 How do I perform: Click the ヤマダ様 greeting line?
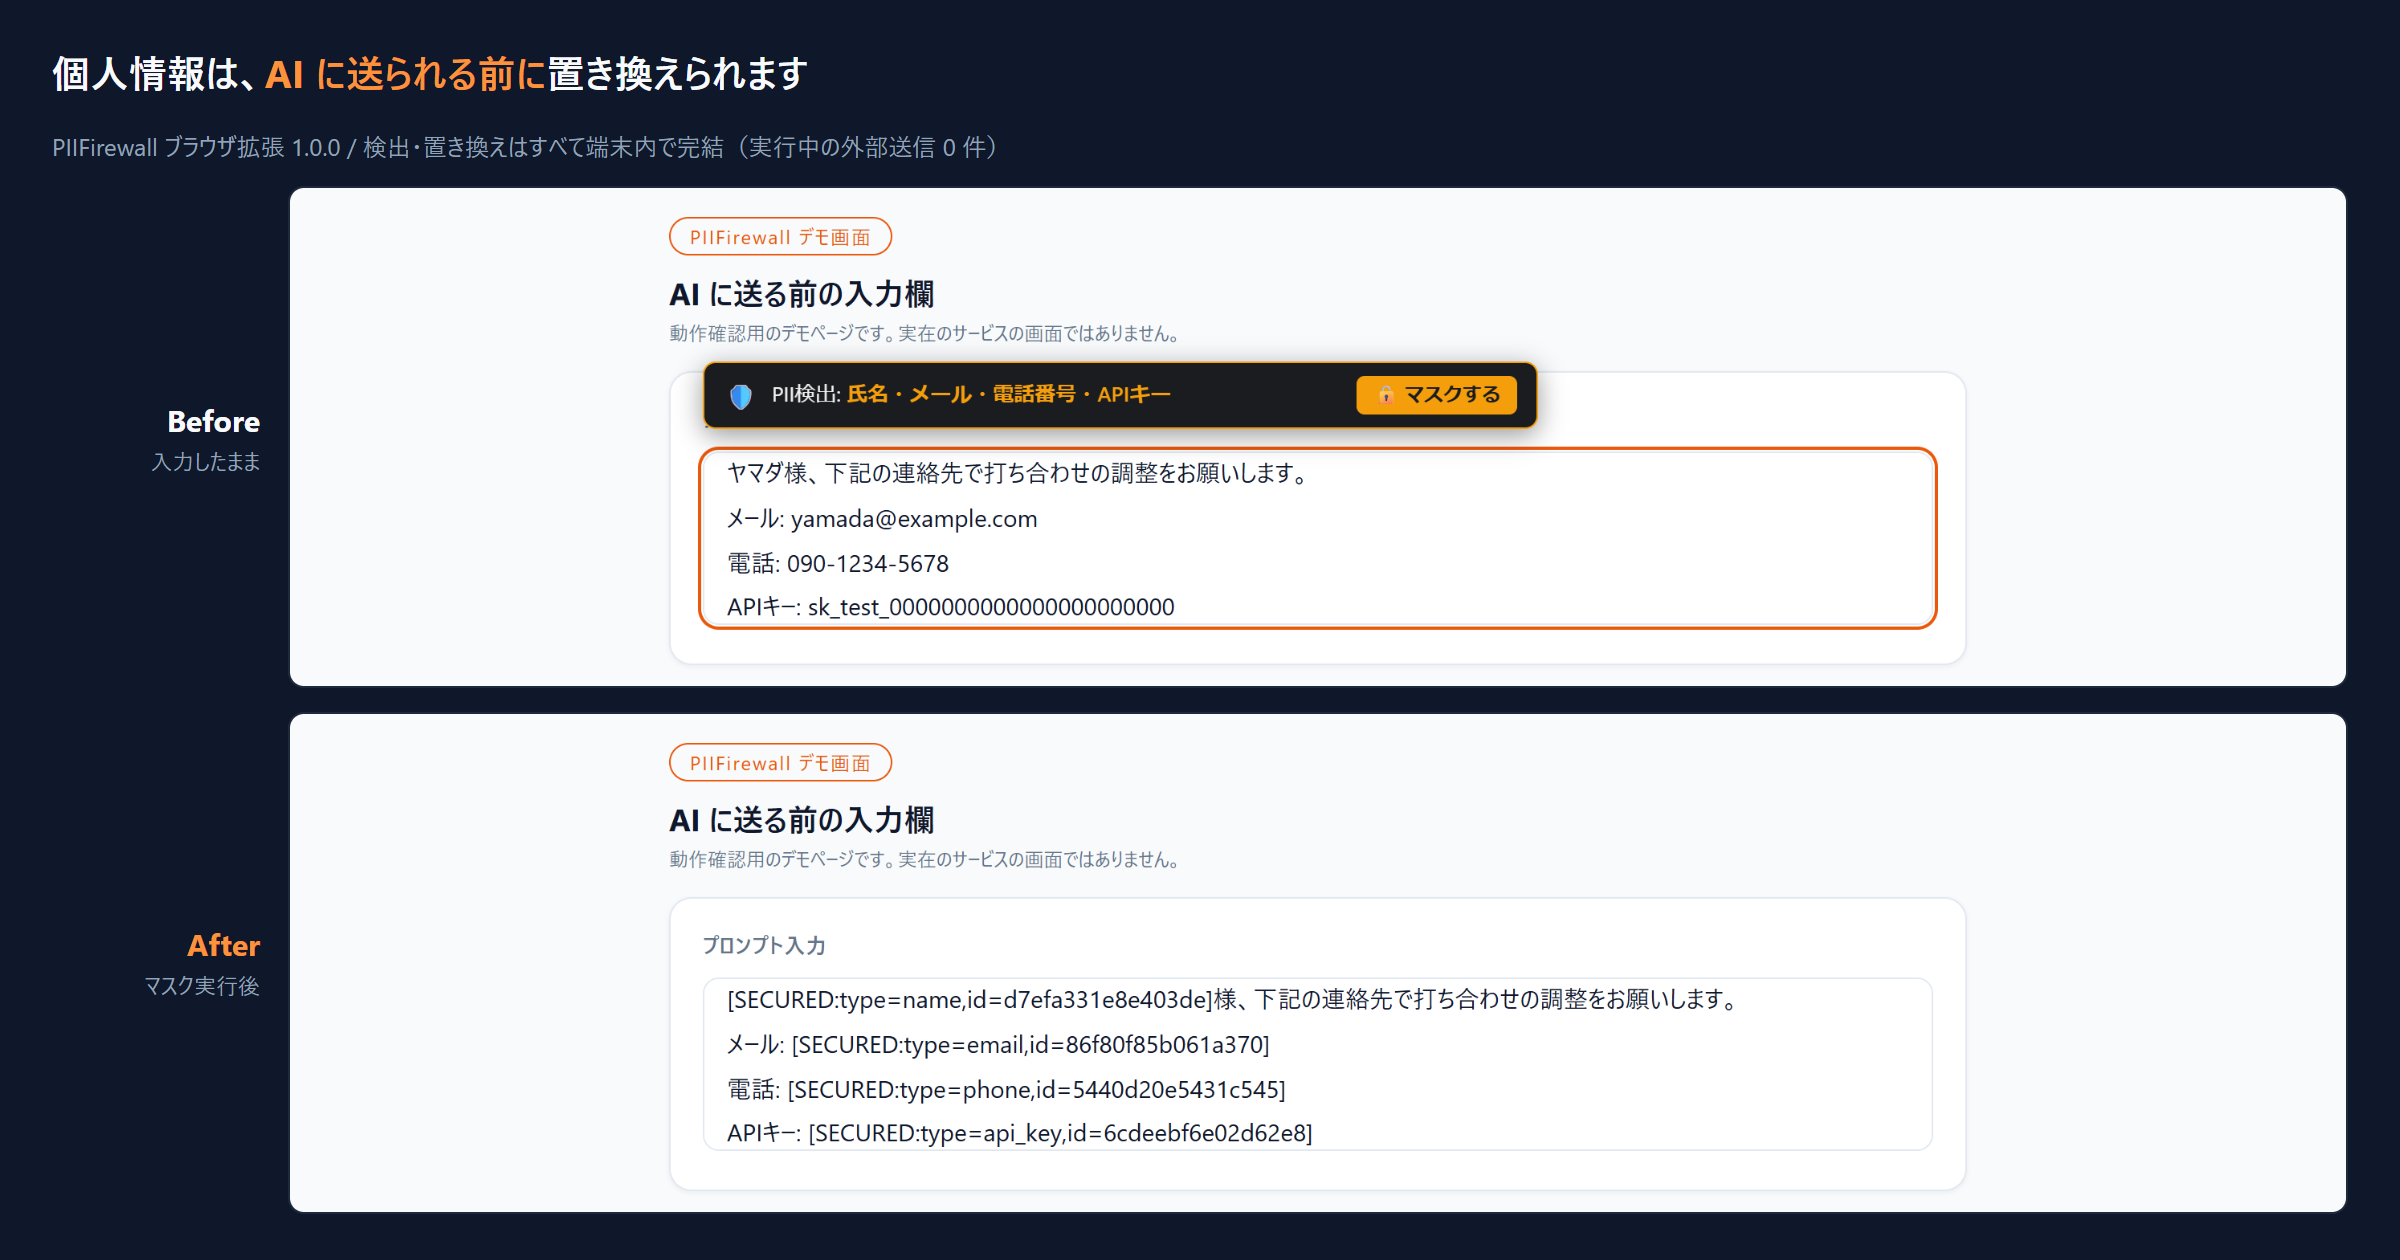point(1018,473)
